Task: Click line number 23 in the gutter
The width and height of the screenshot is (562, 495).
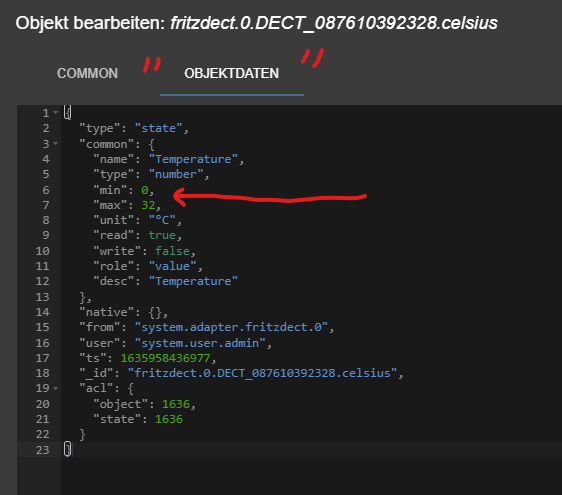Action: coord(42,450)
